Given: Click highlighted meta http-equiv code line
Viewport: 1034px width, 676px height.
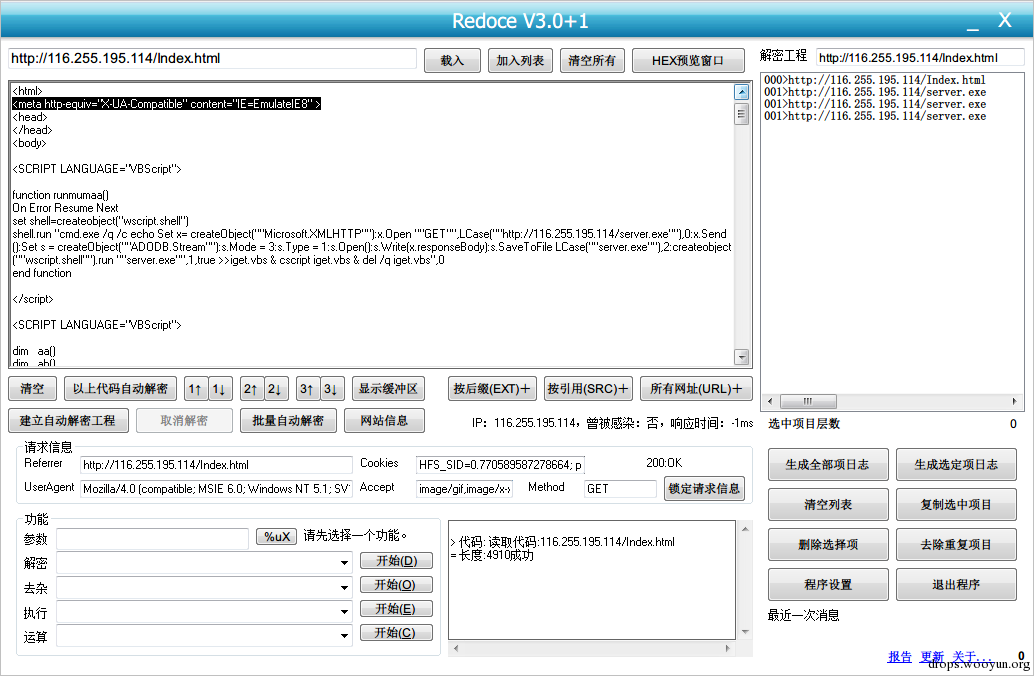Looking at the screenshot, I should coord(166,104).
